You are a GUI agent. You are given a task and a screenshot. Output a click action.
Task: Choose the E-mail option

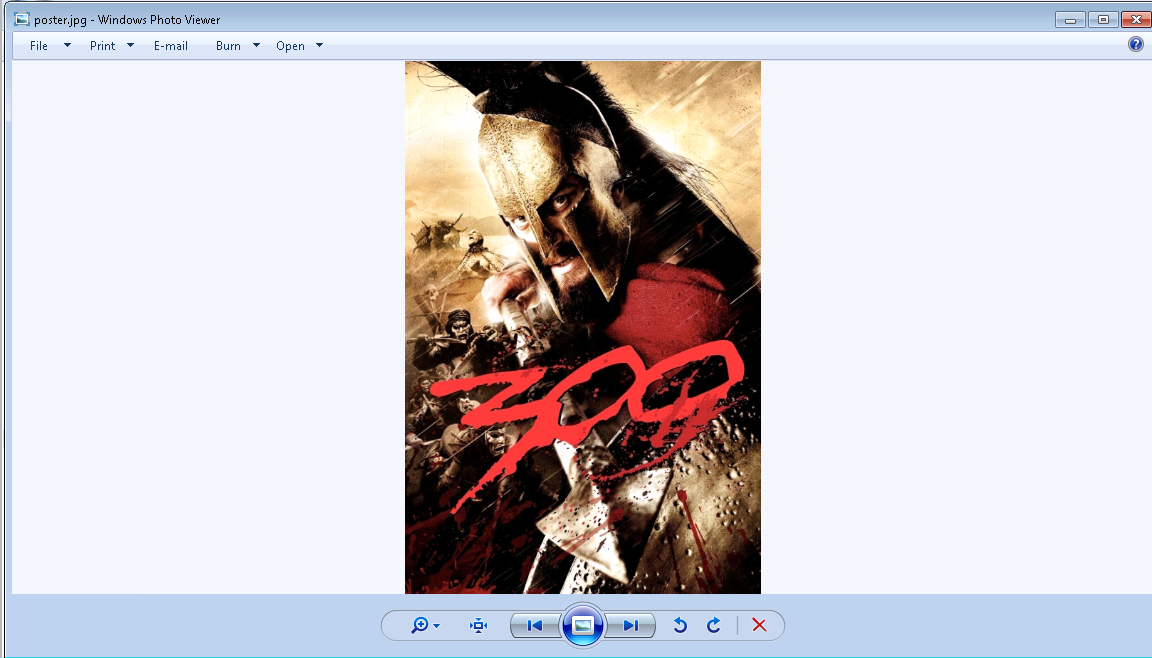click(170, 46)
